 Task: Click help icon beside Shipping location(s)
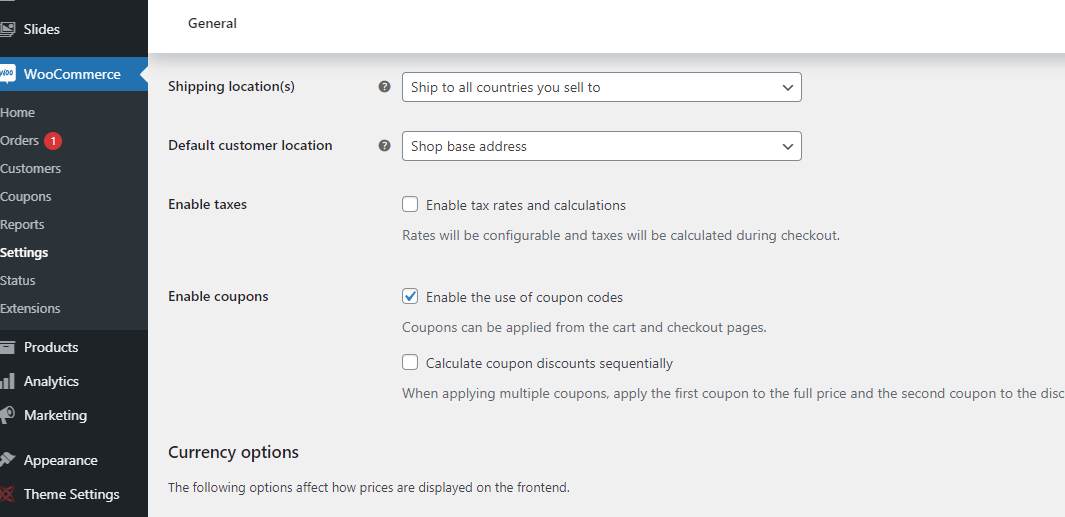tap(384, 87)
